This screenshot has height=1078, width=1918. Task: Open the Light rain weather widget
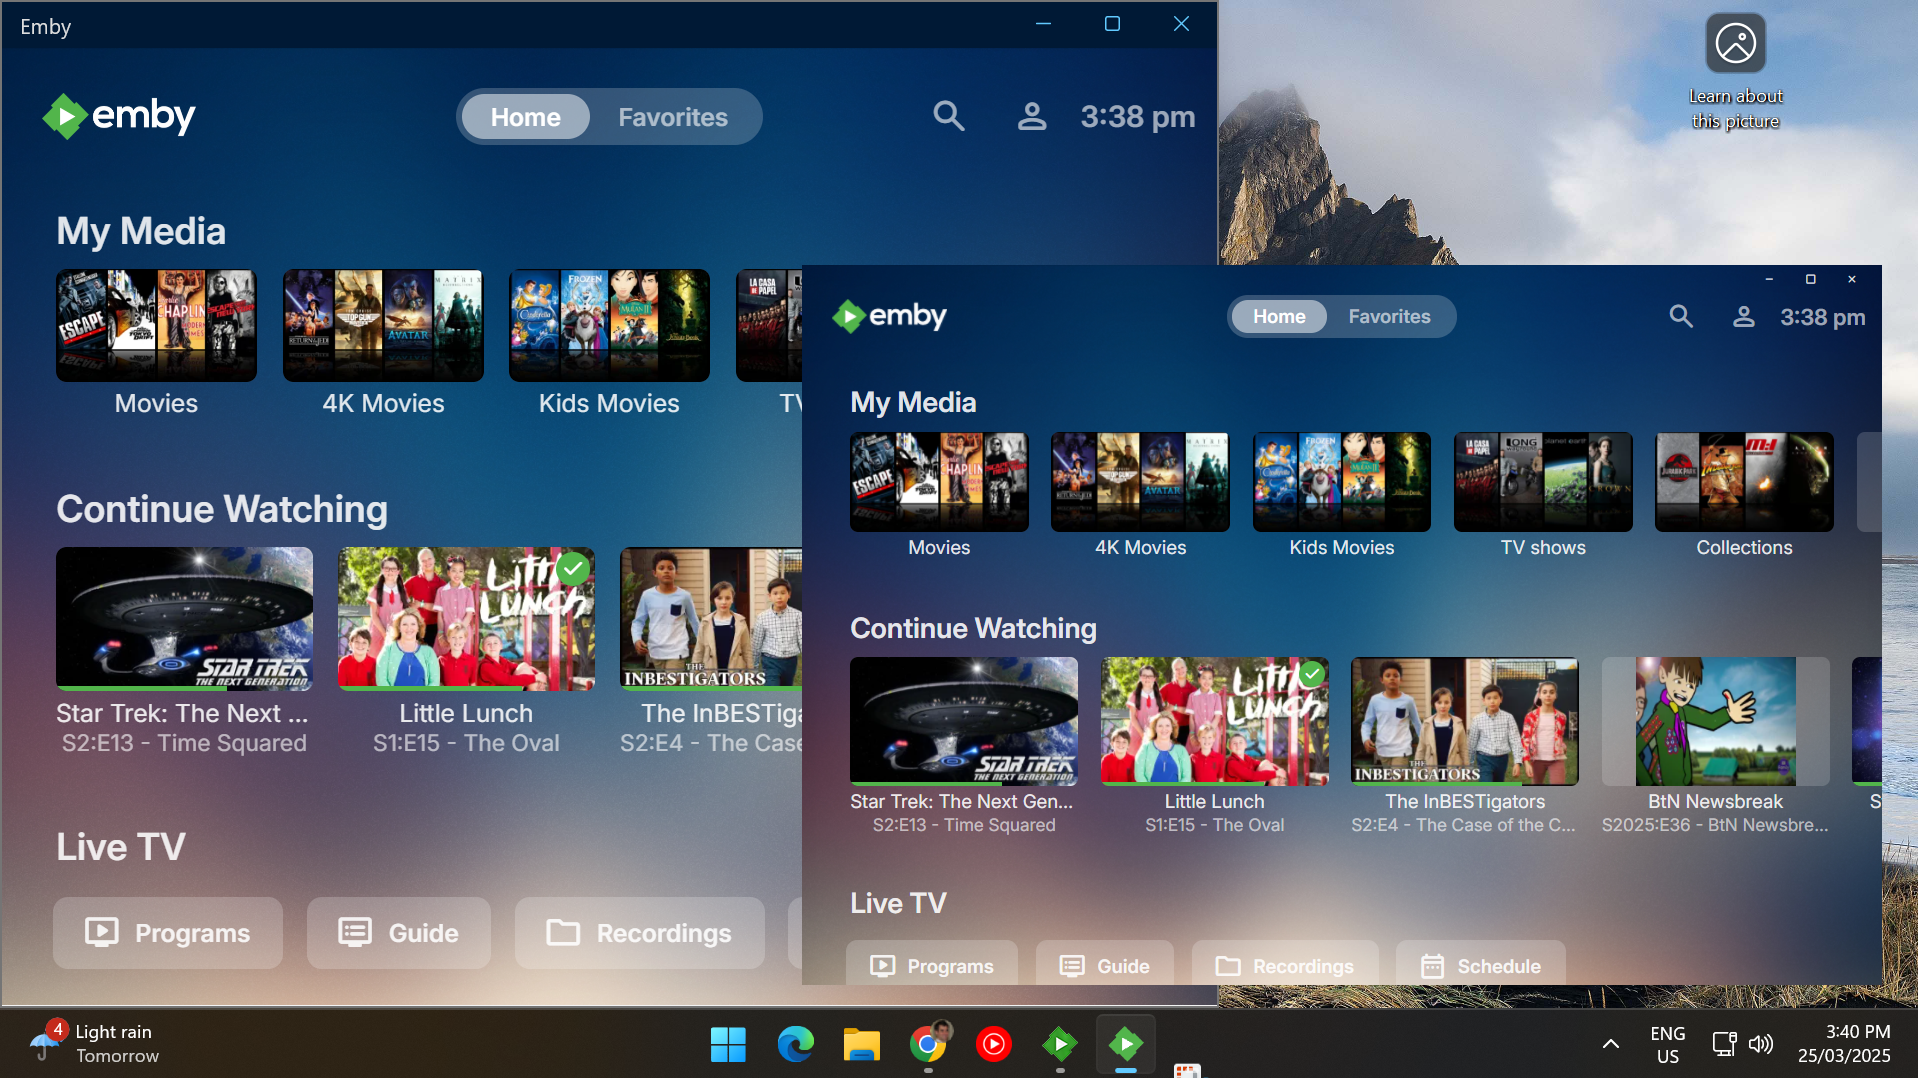pos(96,1043)
